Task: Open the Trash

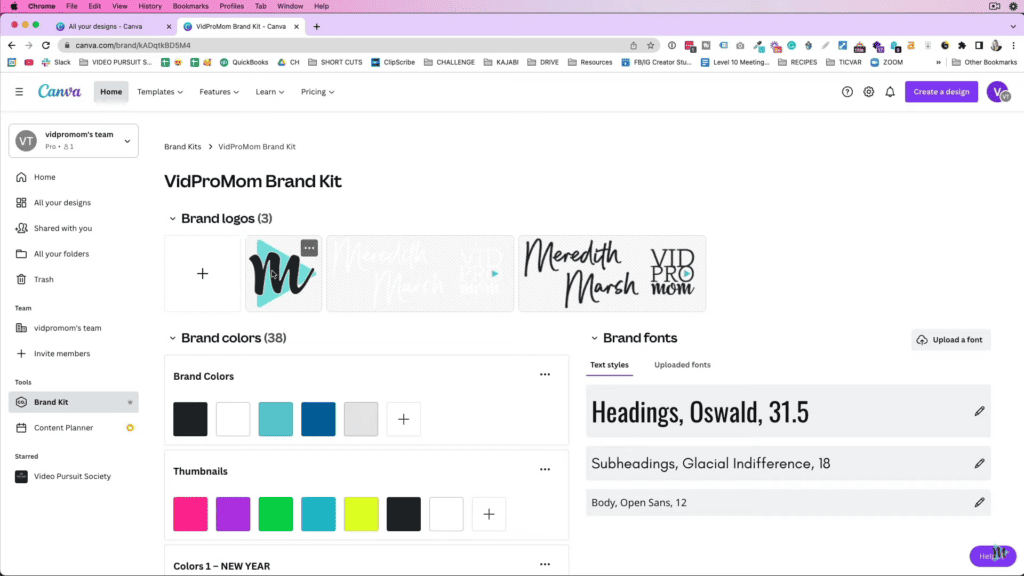Action: [x=44, y=280]
